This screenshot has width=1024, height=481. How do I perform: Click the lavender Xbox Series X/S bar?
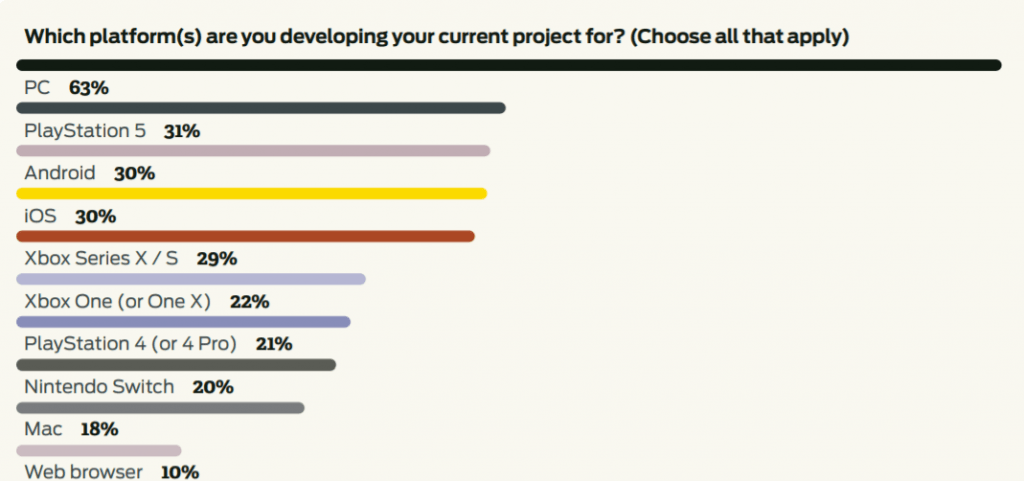[x=191, y=279]
